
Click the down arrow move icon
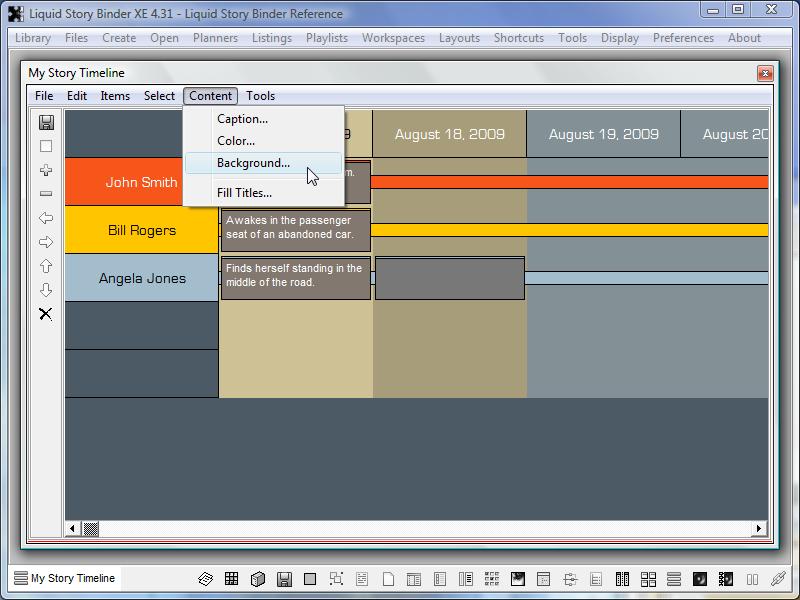tap(46, 290)
